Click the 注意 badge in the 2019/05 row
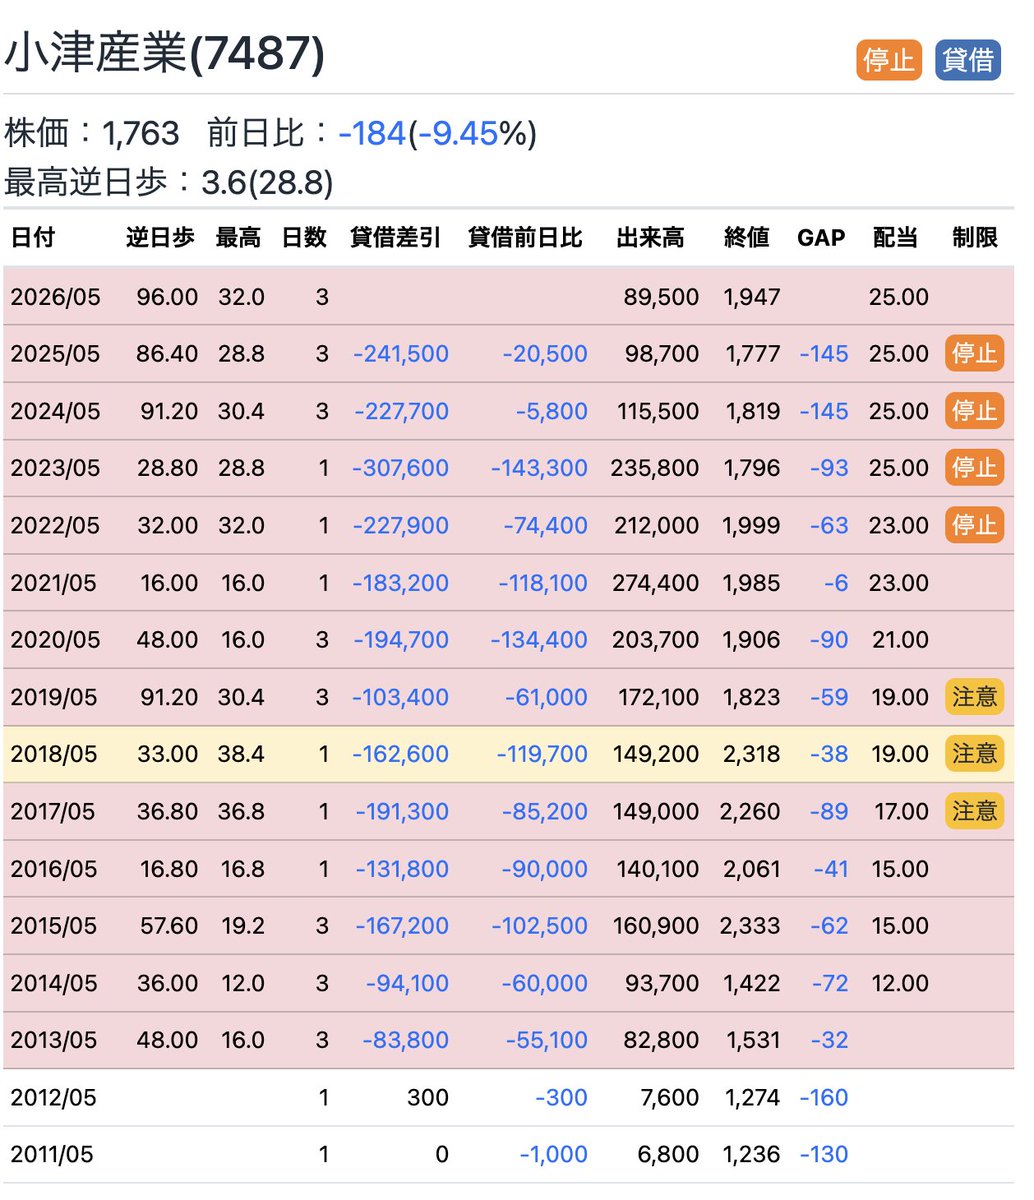Image resolution: width=1034 pixels, height=1200 pixels. (x=974, y=697)
